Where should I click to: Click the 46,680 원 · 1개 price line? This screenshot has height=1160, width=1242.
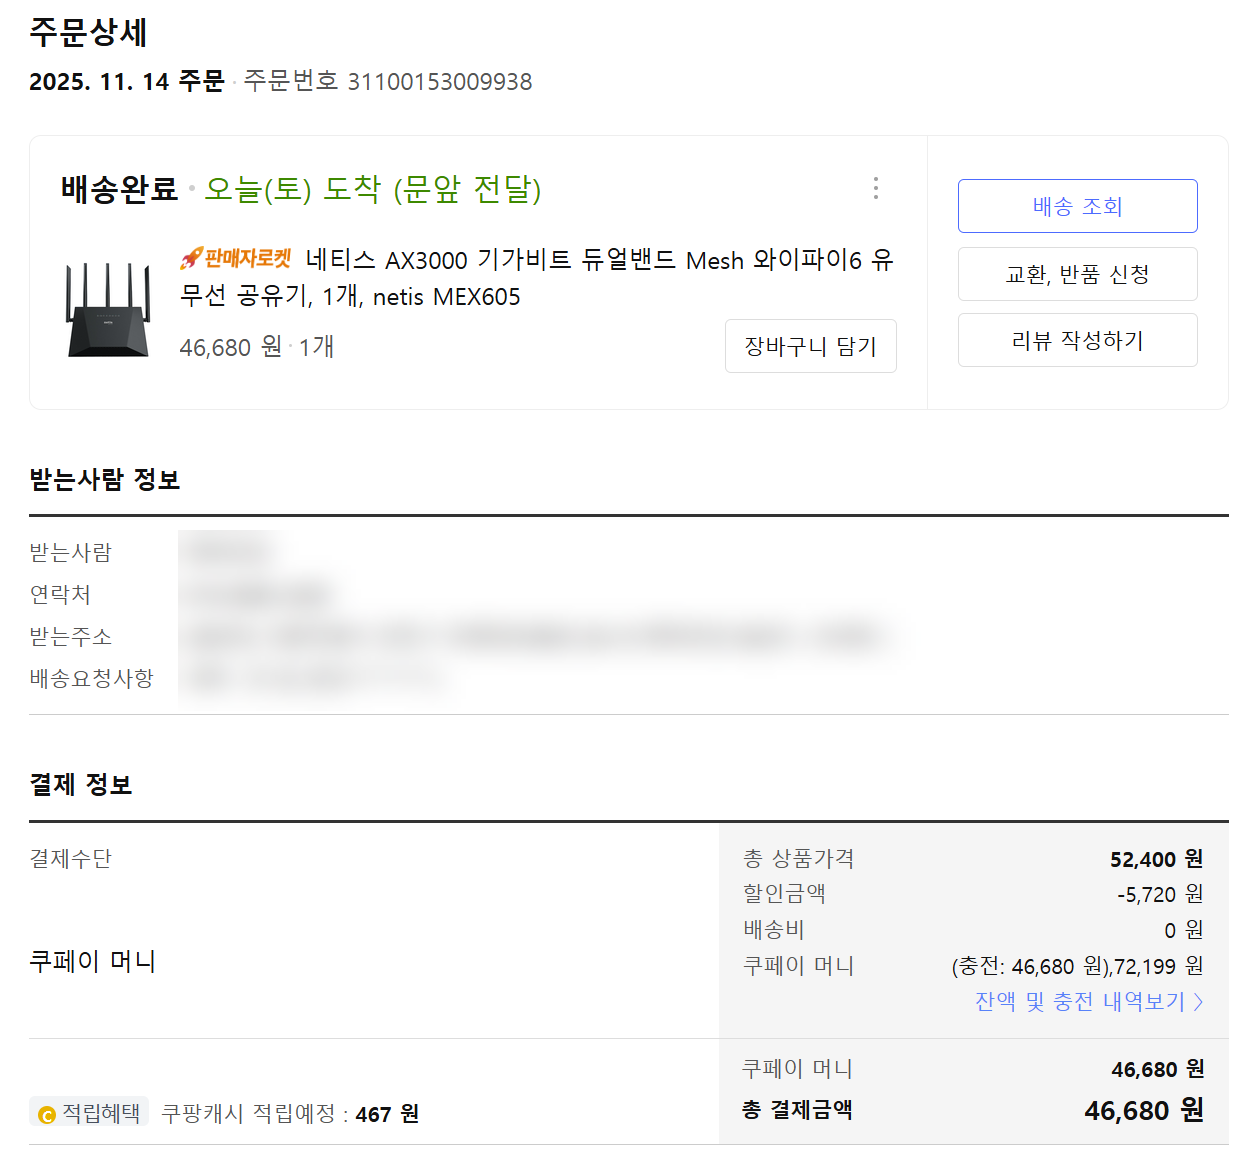(x=257, y=347)
